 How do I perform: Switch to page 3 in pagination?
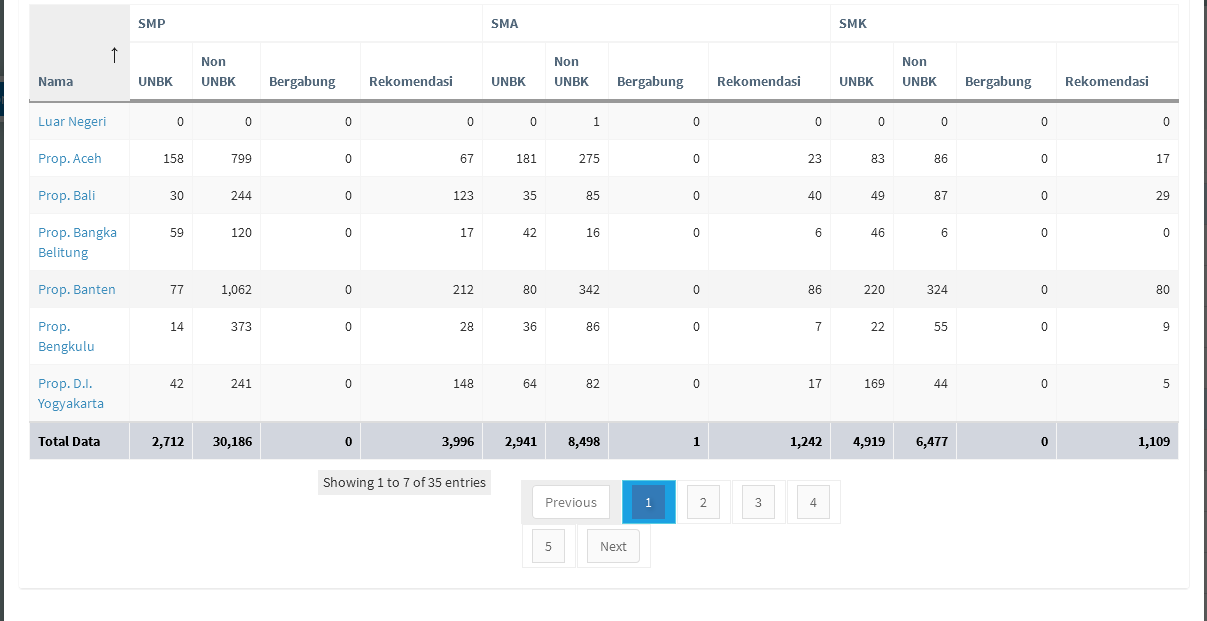click(x=758, y=502)
